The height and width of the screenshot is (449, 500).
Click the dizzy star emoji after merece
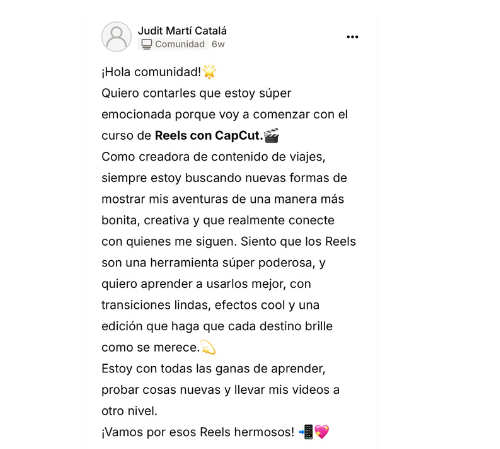[208, 347]
